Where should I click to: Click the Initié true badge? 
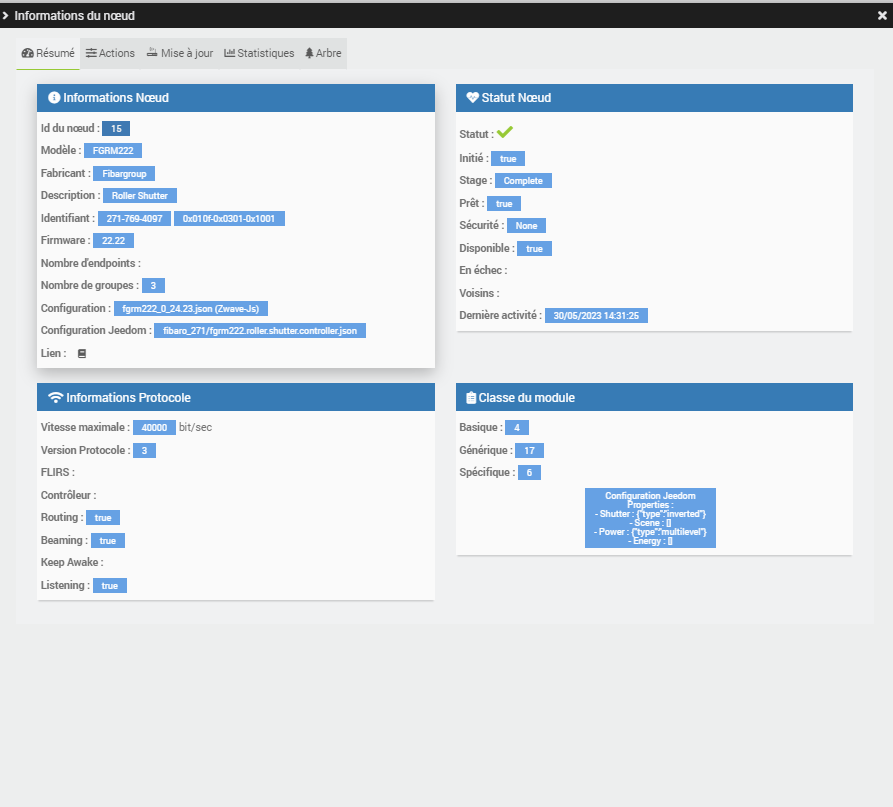point(508,159)
